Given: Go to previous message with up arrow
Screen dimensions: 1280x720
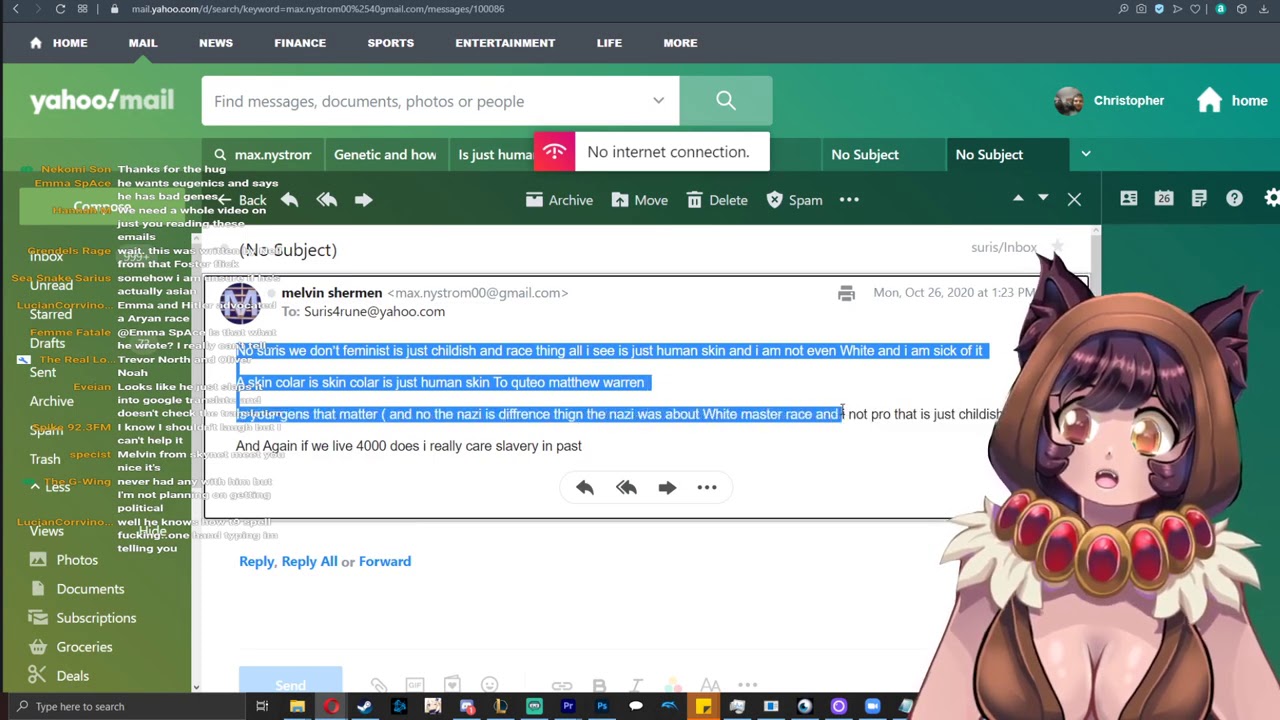Looking at the screenshot, I should (x=1018, y=198).
